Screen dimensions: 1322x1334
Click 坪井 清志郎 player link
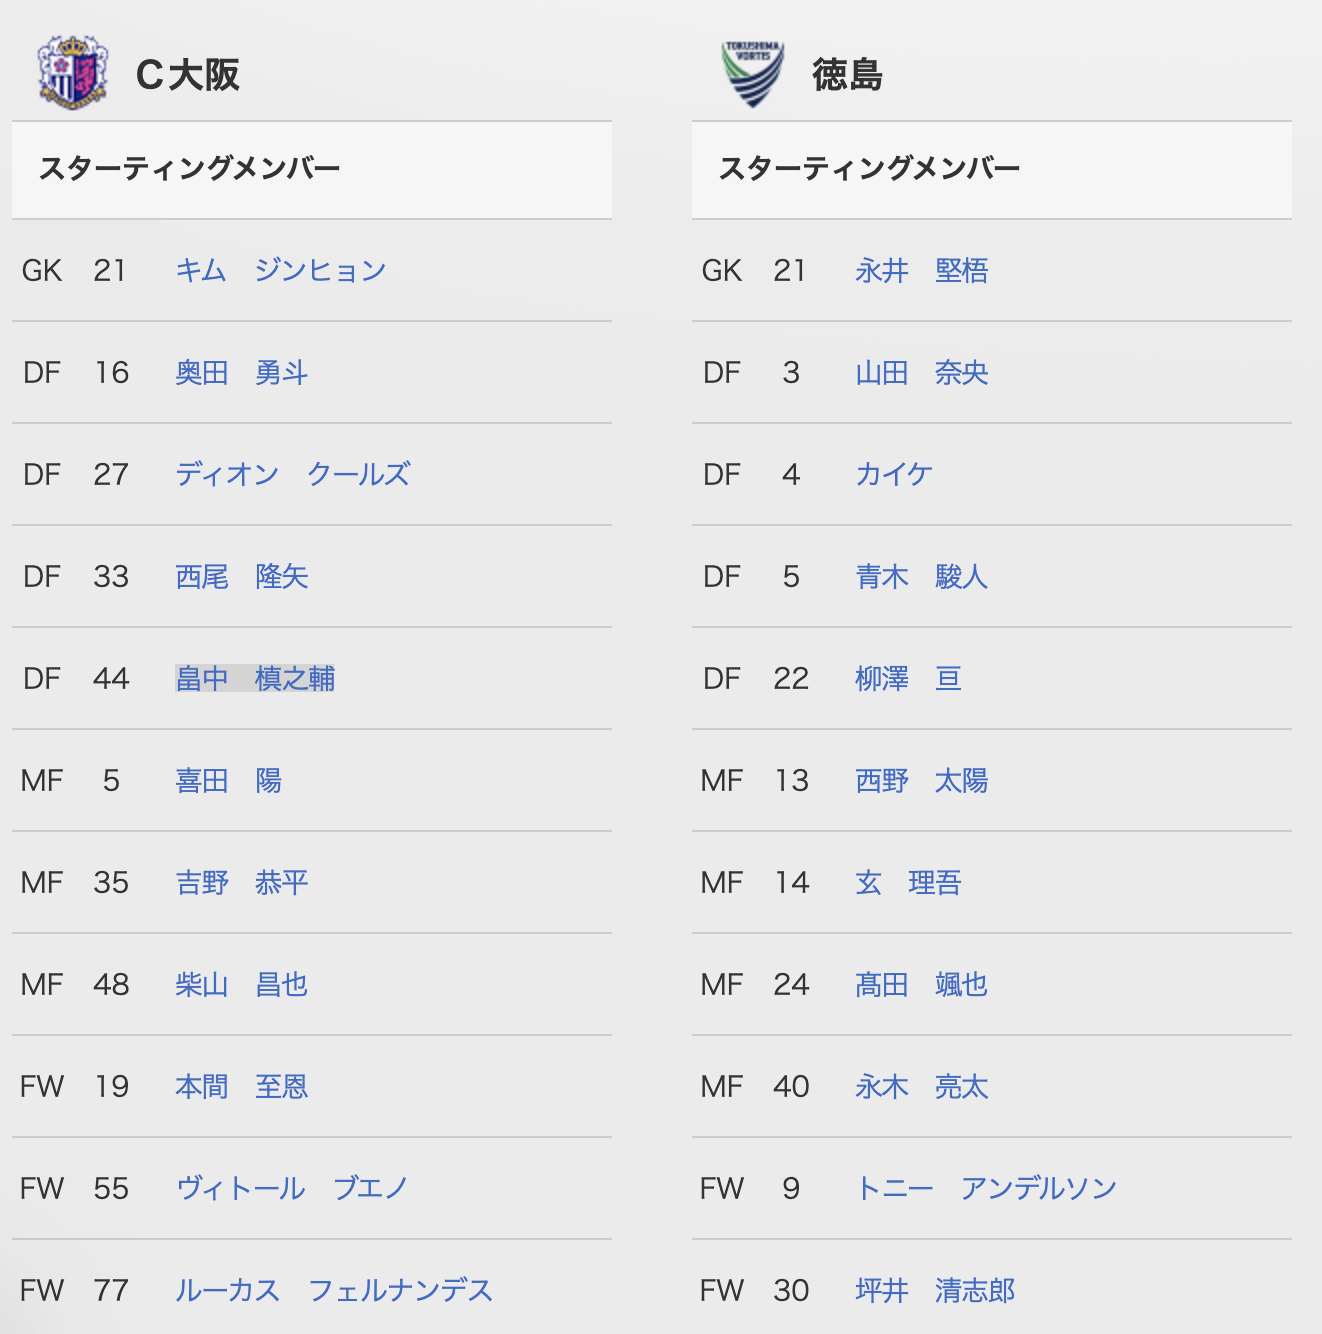click(x=935, y=1291)
